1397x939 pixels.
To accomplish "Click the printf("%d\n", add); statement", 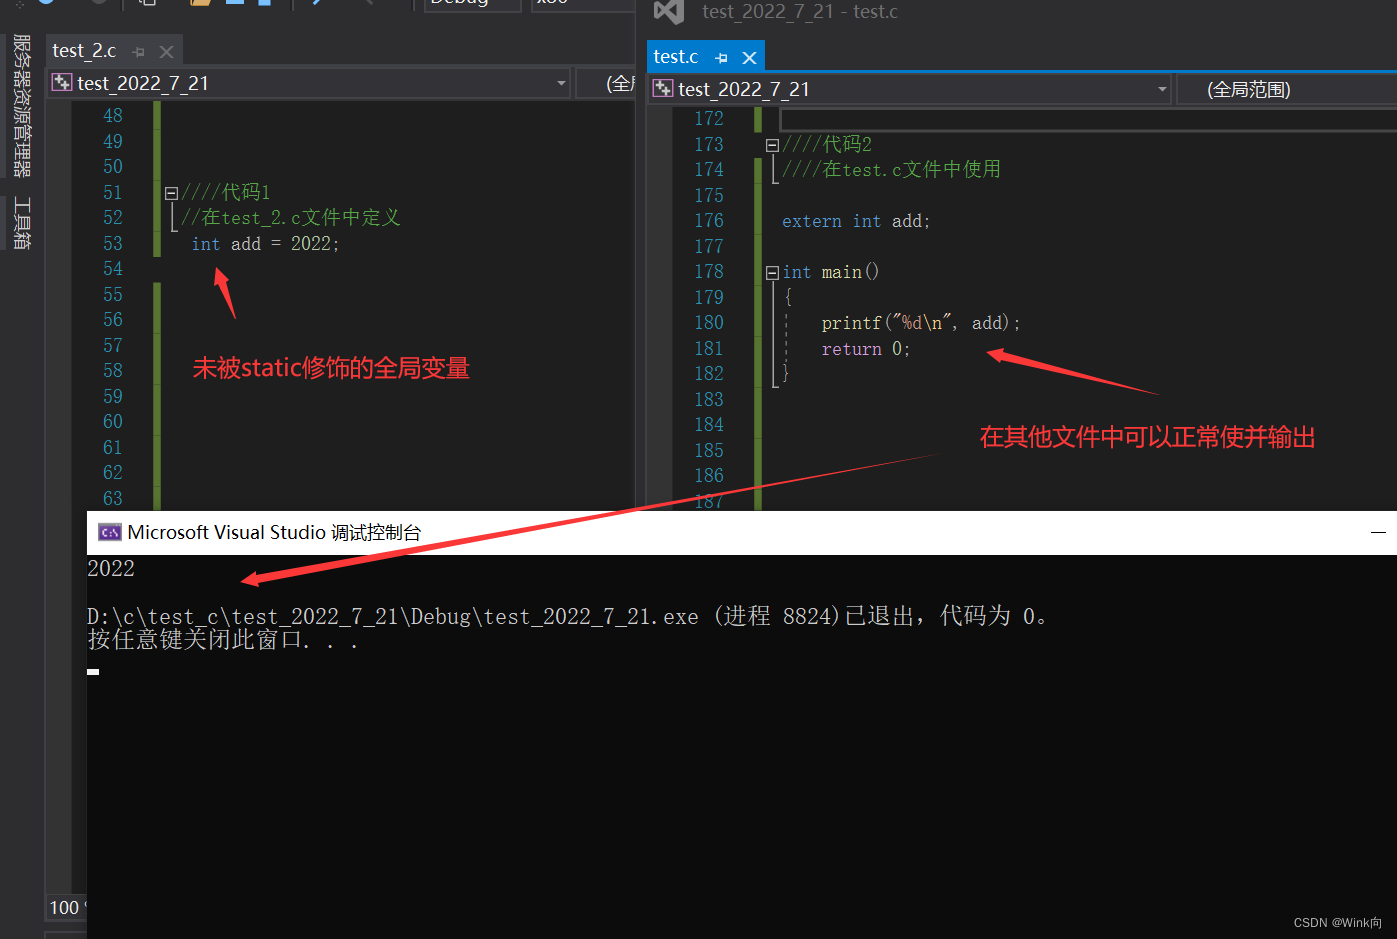I will tap(920, 323).
